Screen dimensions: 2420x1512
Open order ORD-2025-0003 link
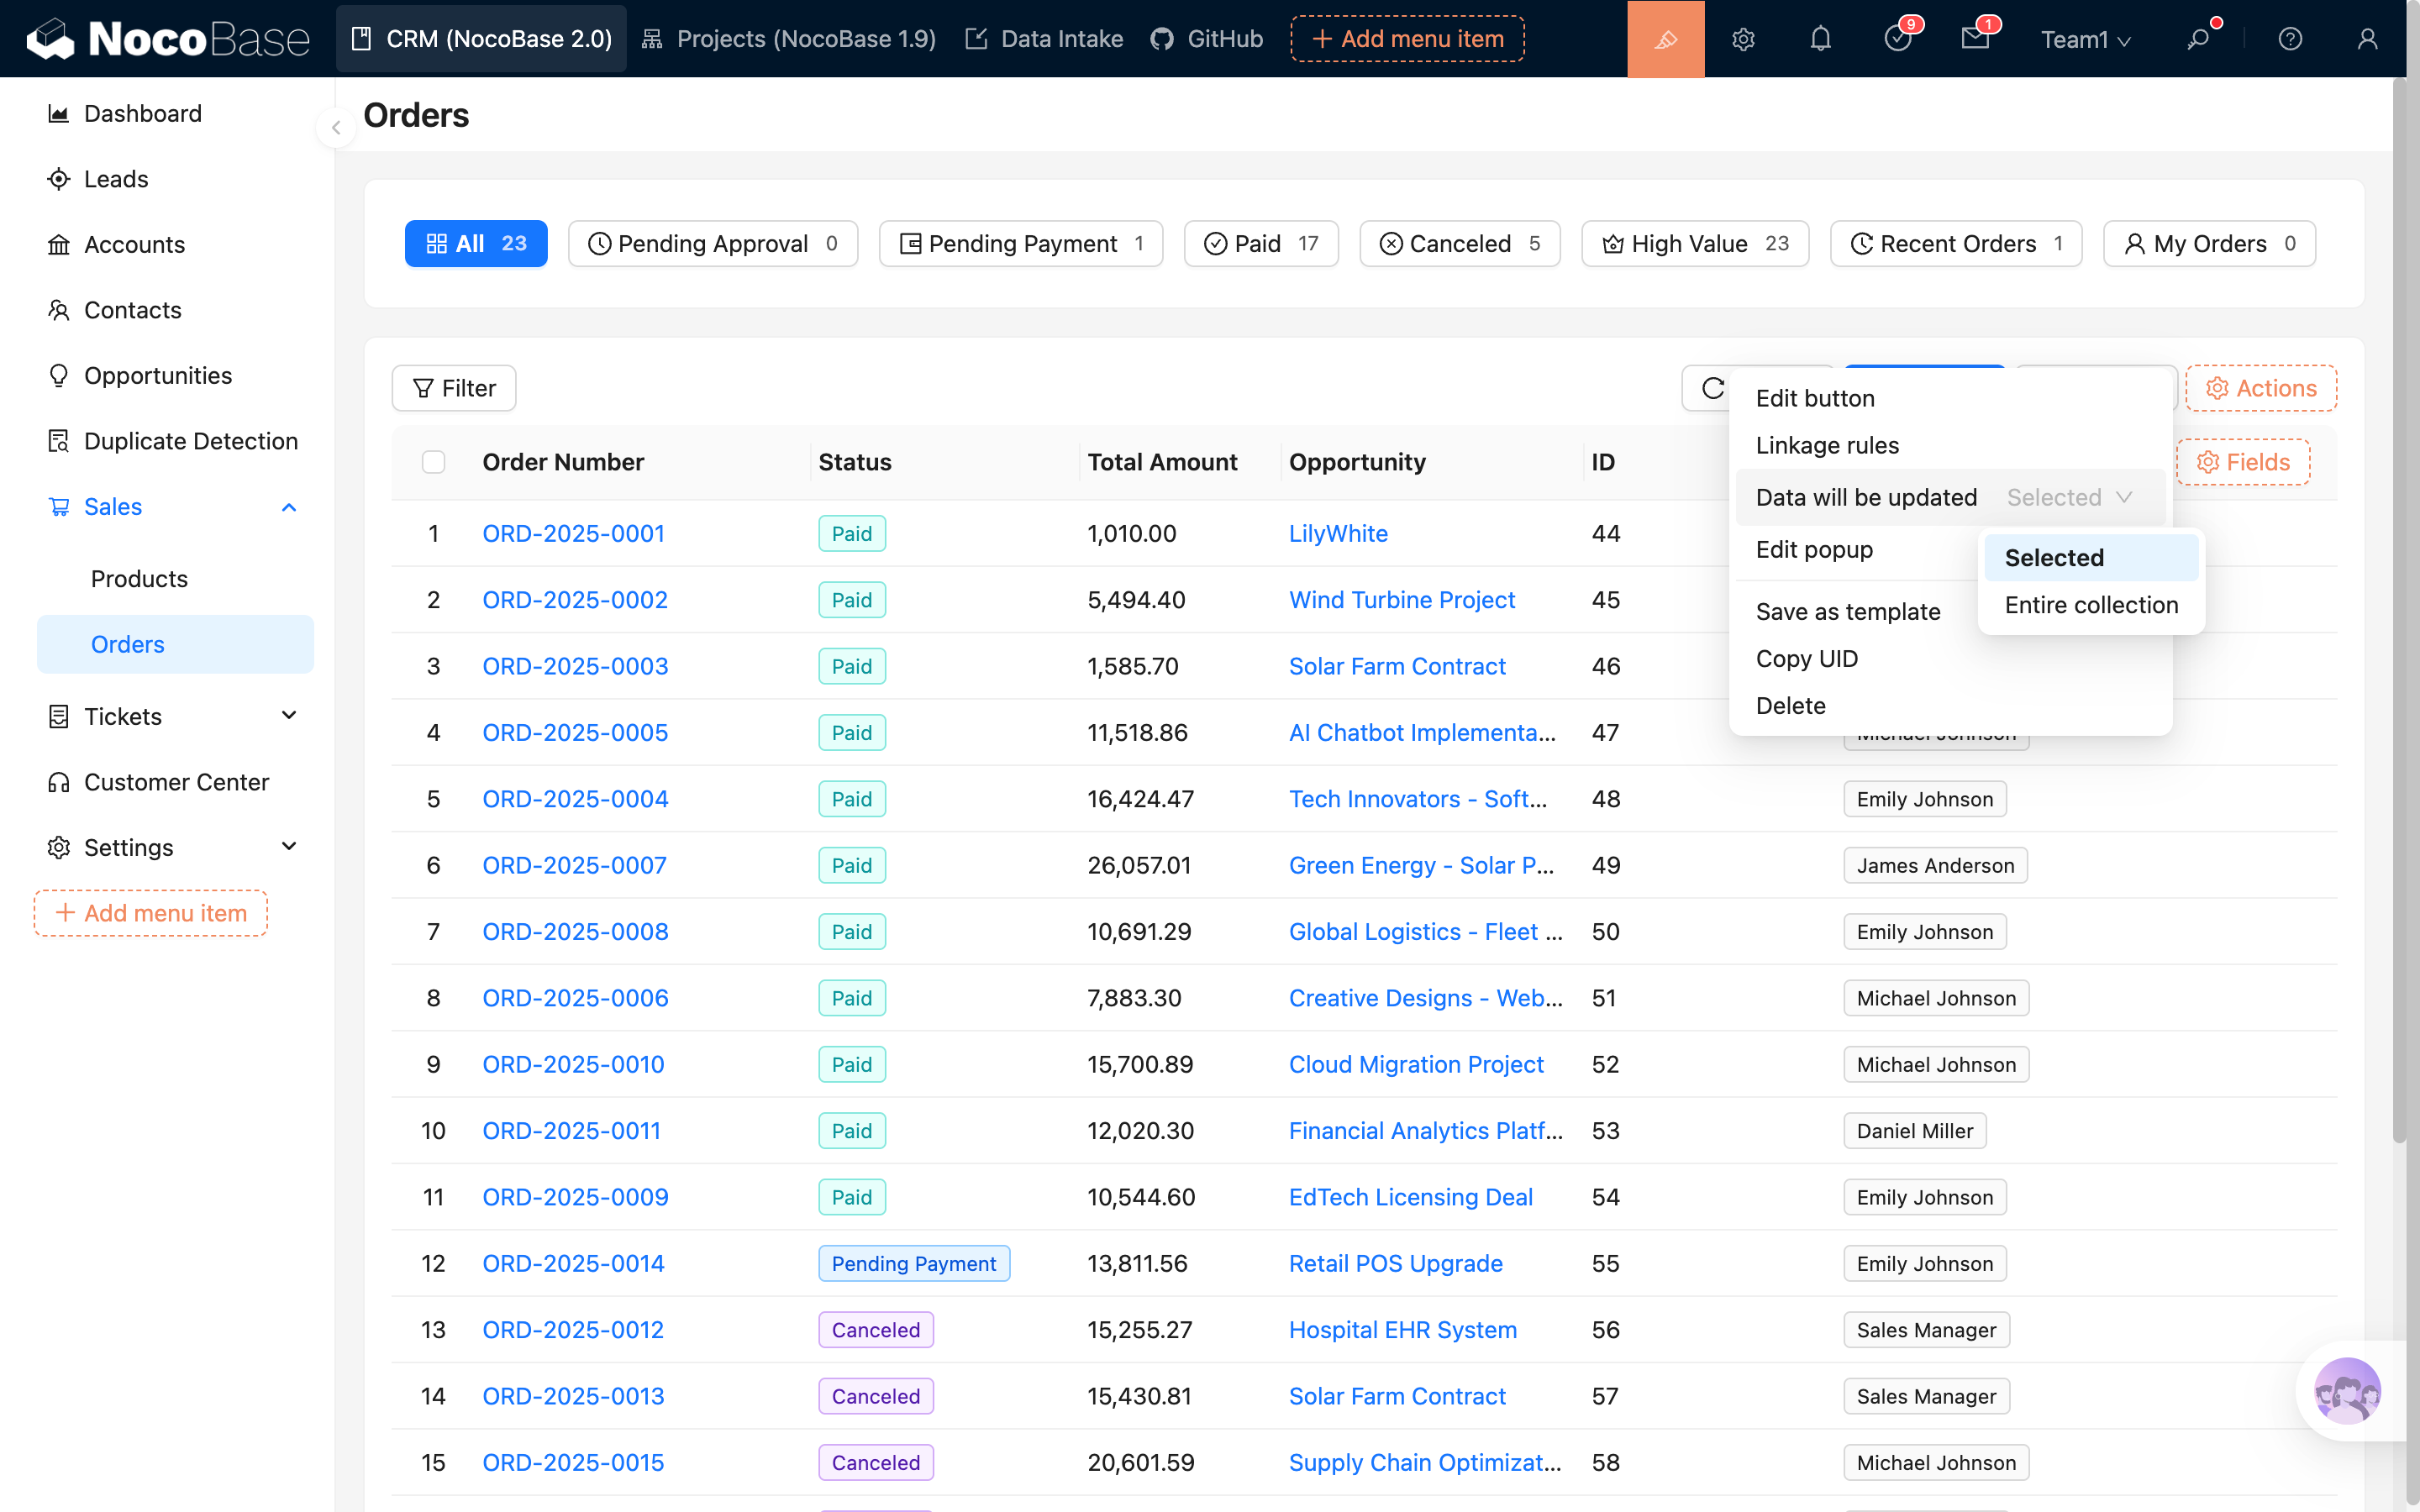[575, 666]
